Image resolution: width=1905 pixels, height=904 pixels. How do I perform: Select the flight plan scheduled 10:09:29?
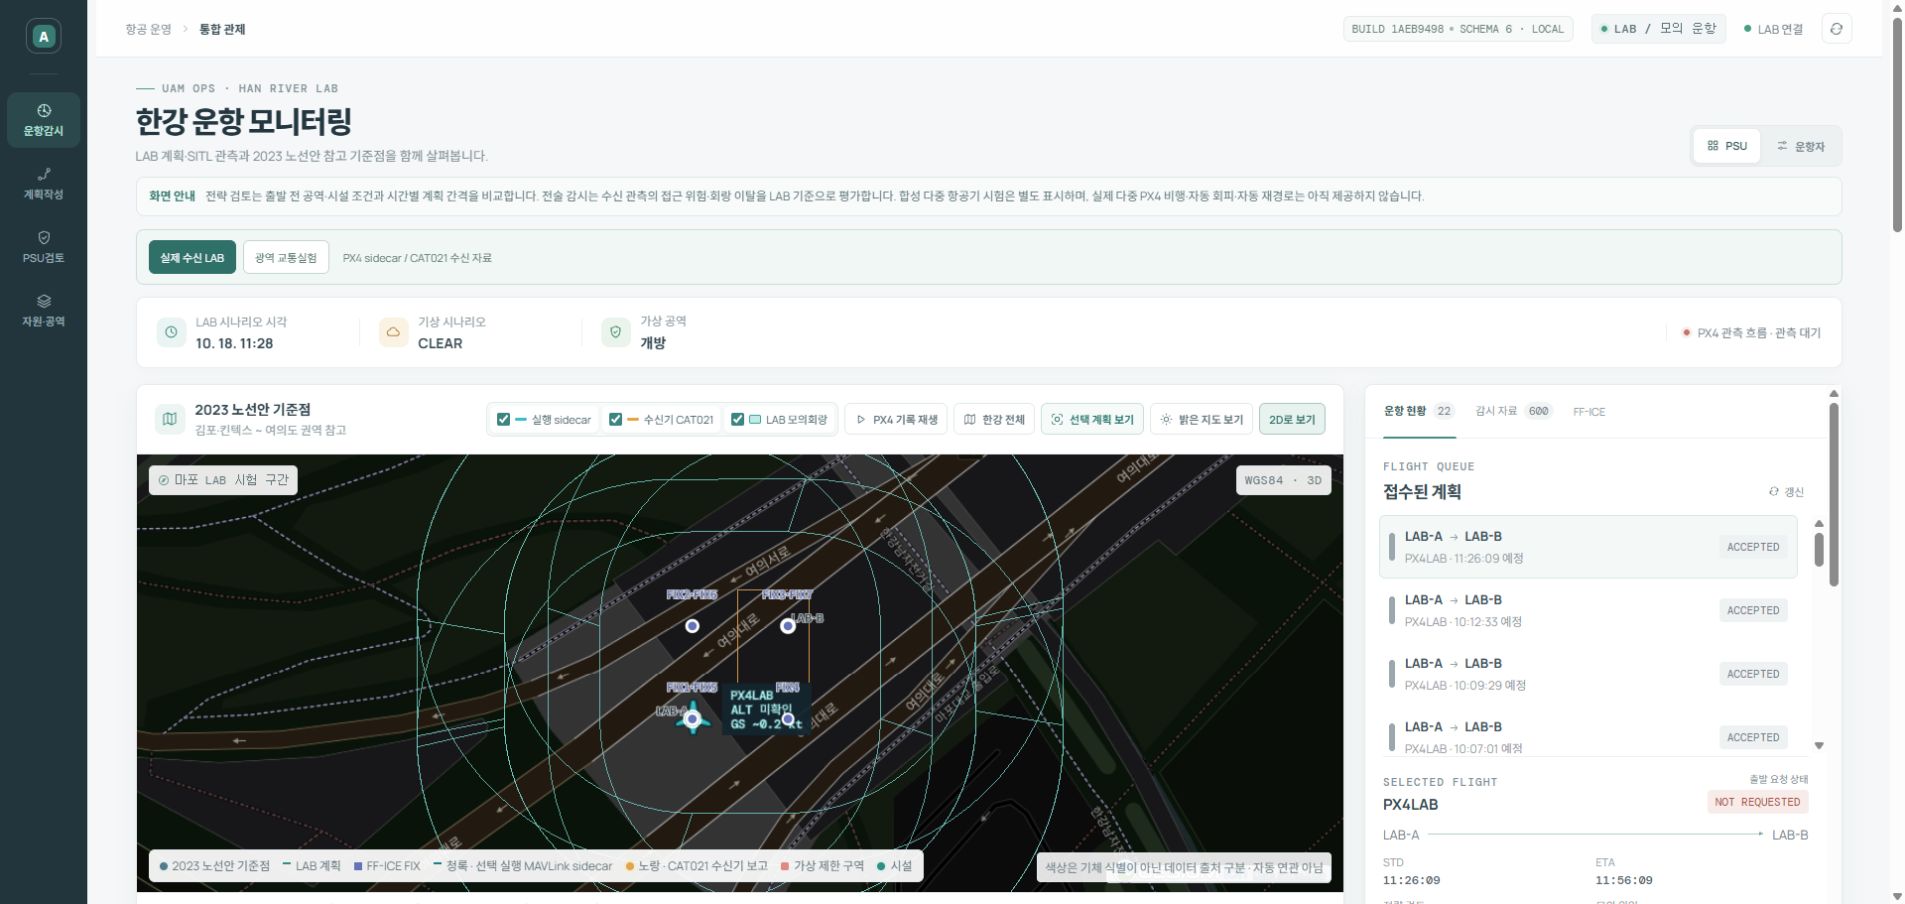(1588, 674)
